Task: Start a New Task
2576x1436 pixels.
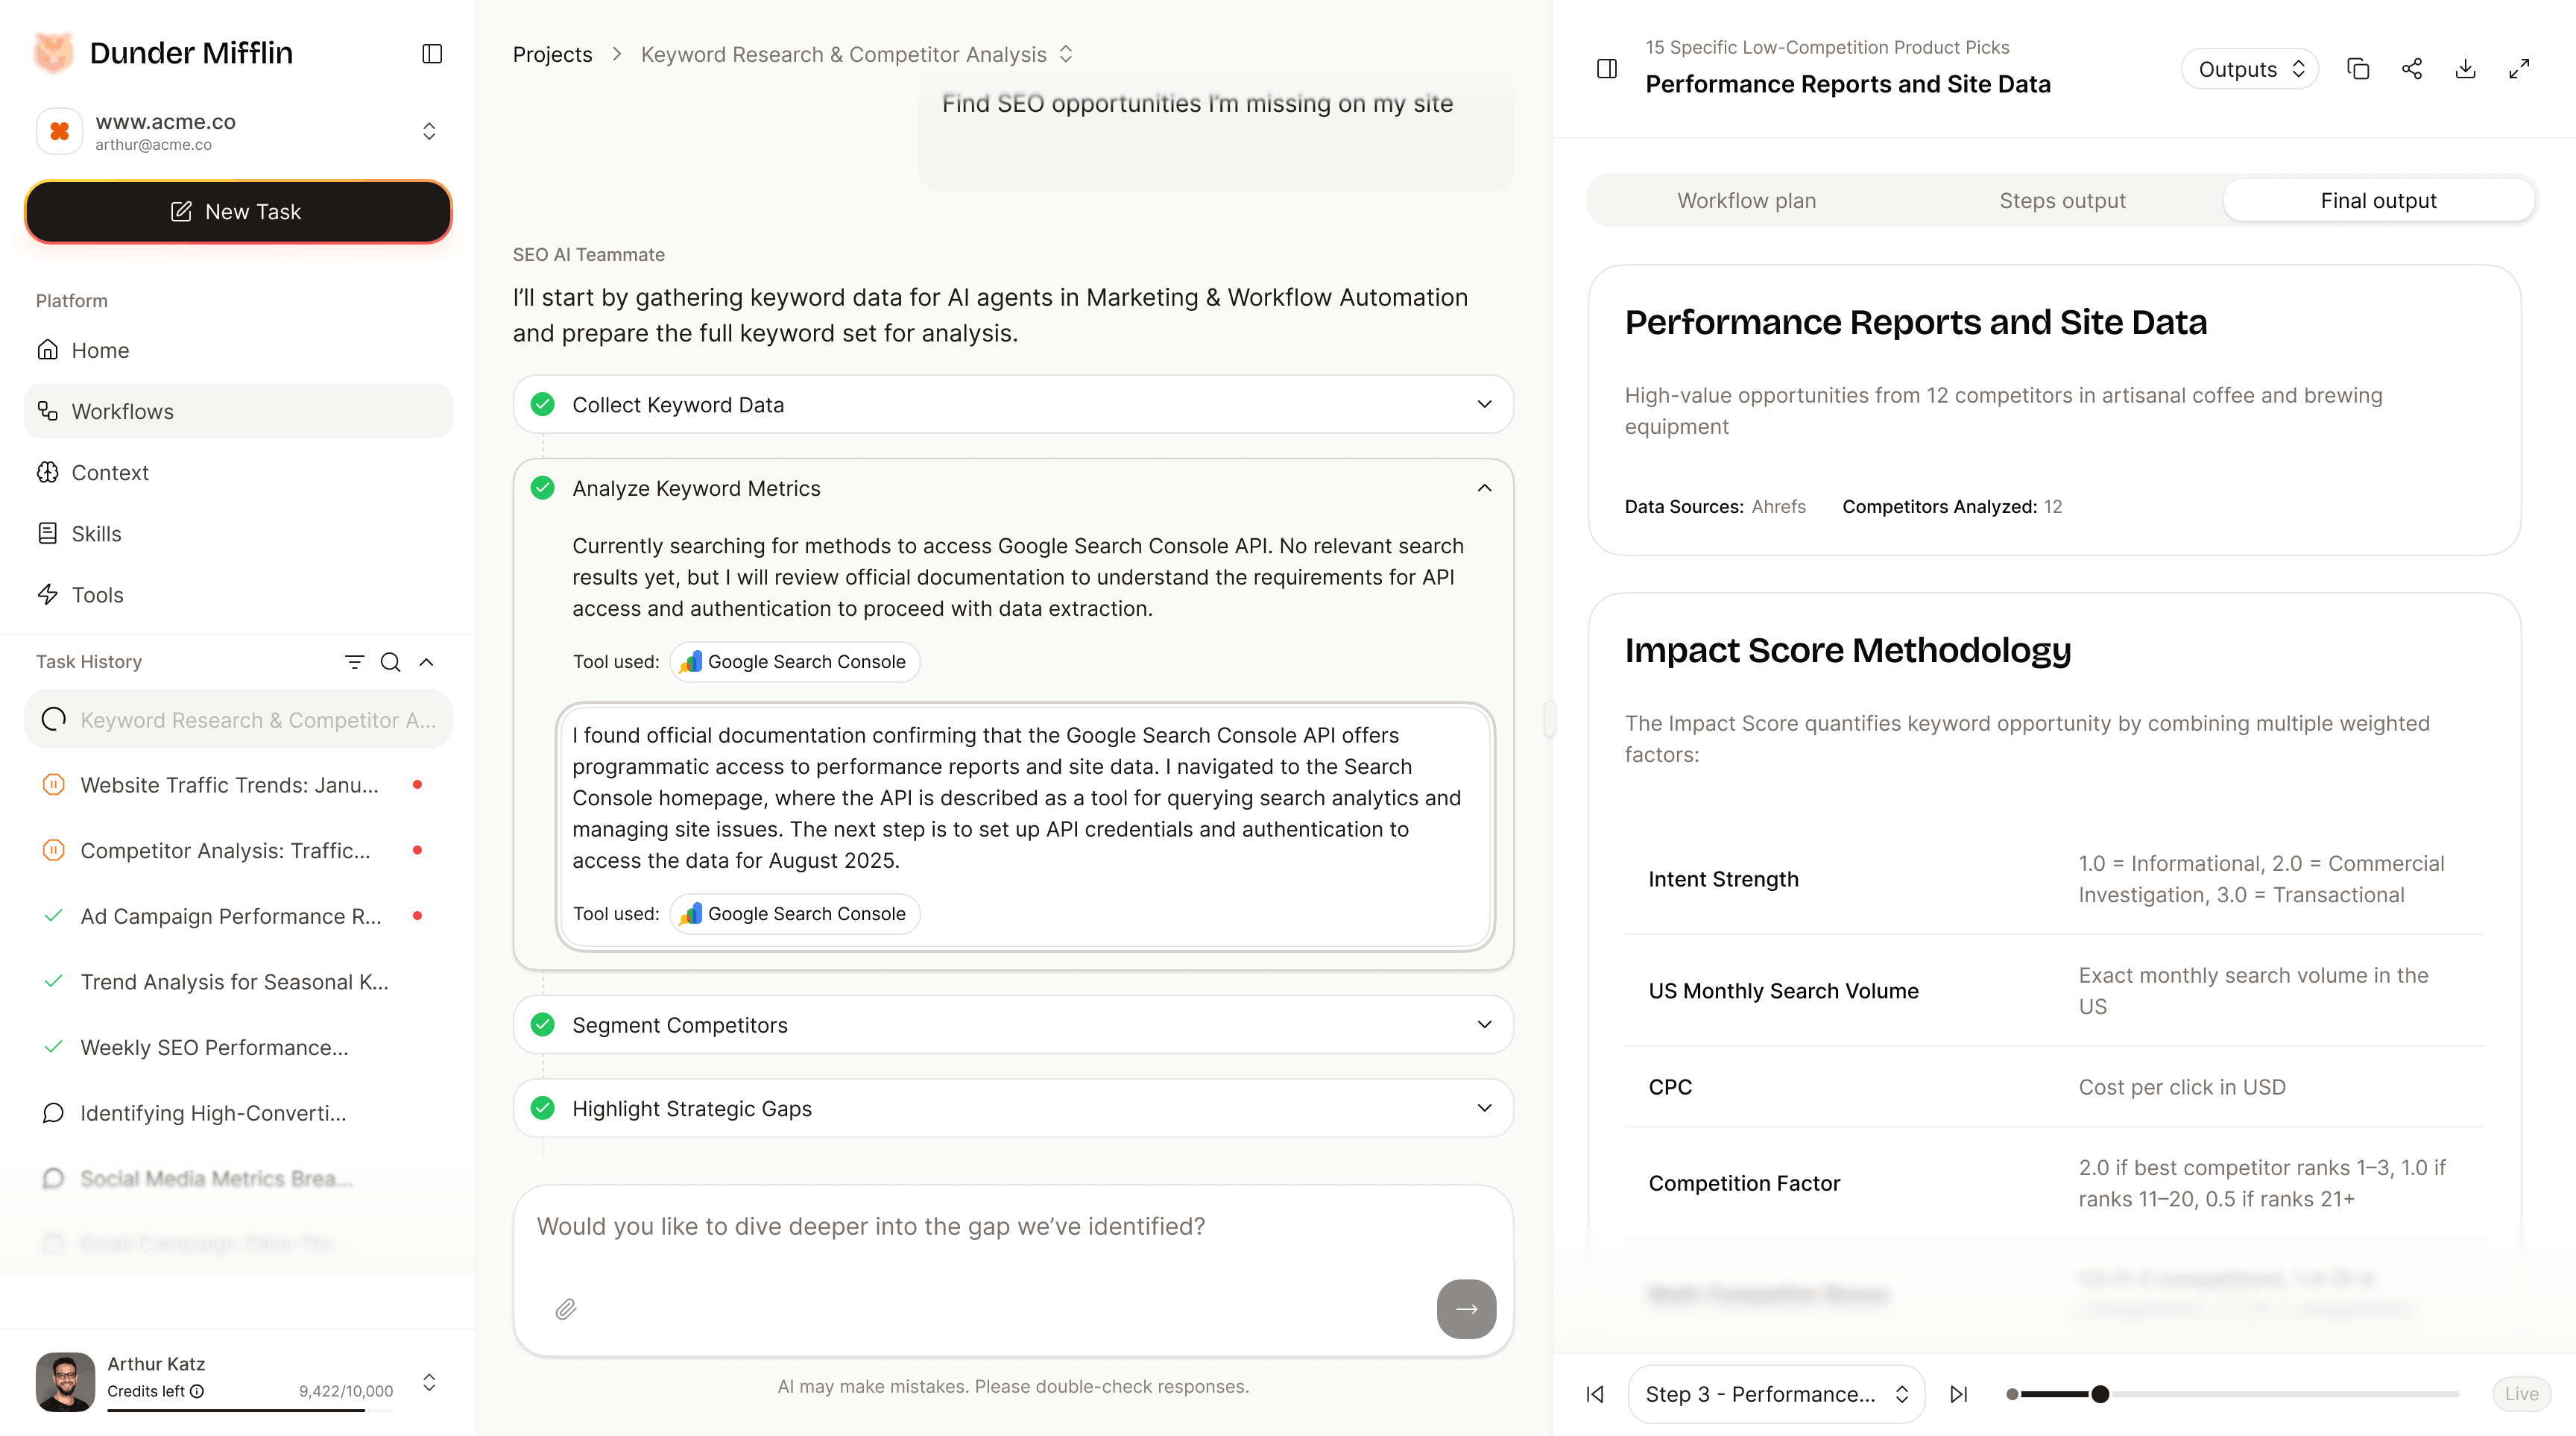Action: click(238, 211)
